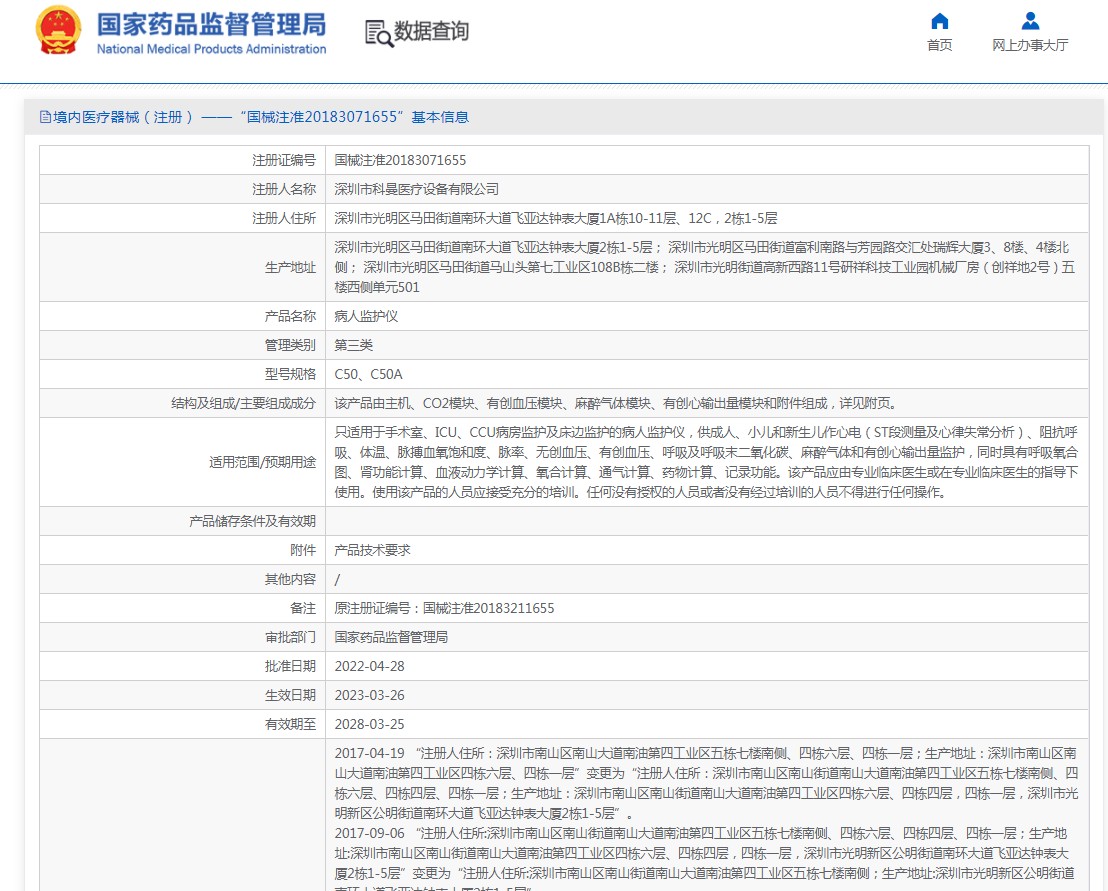The width and height of the screenshot is (1108, 891).
Task: Click the 网上办事大厅 user icon
Action: [x=1030, y=20]
